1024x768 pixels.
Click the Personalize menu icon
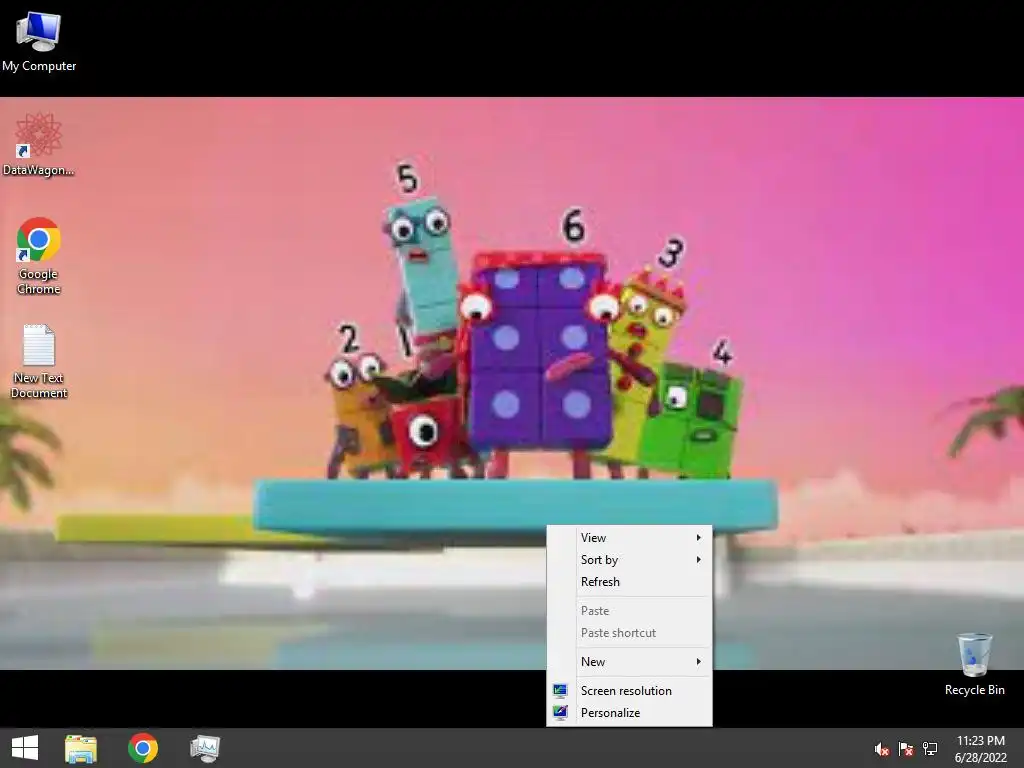pyautogui.click(x=560, y=712)
